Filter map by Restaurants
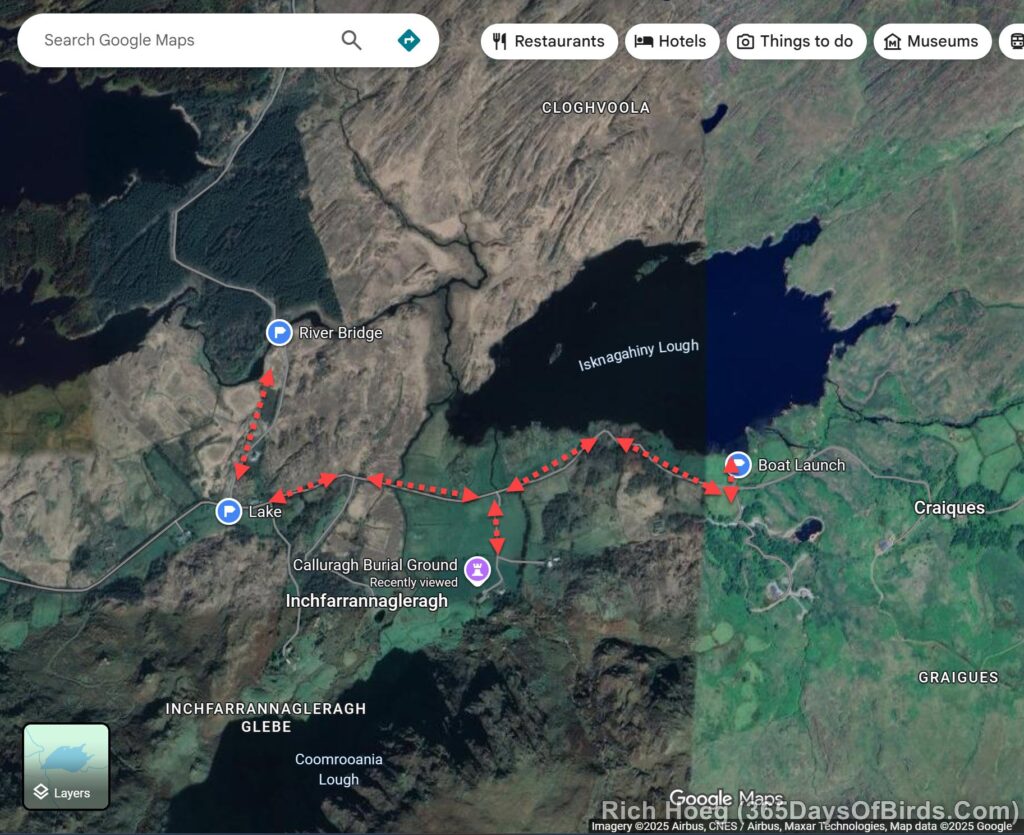 (549, 41)
